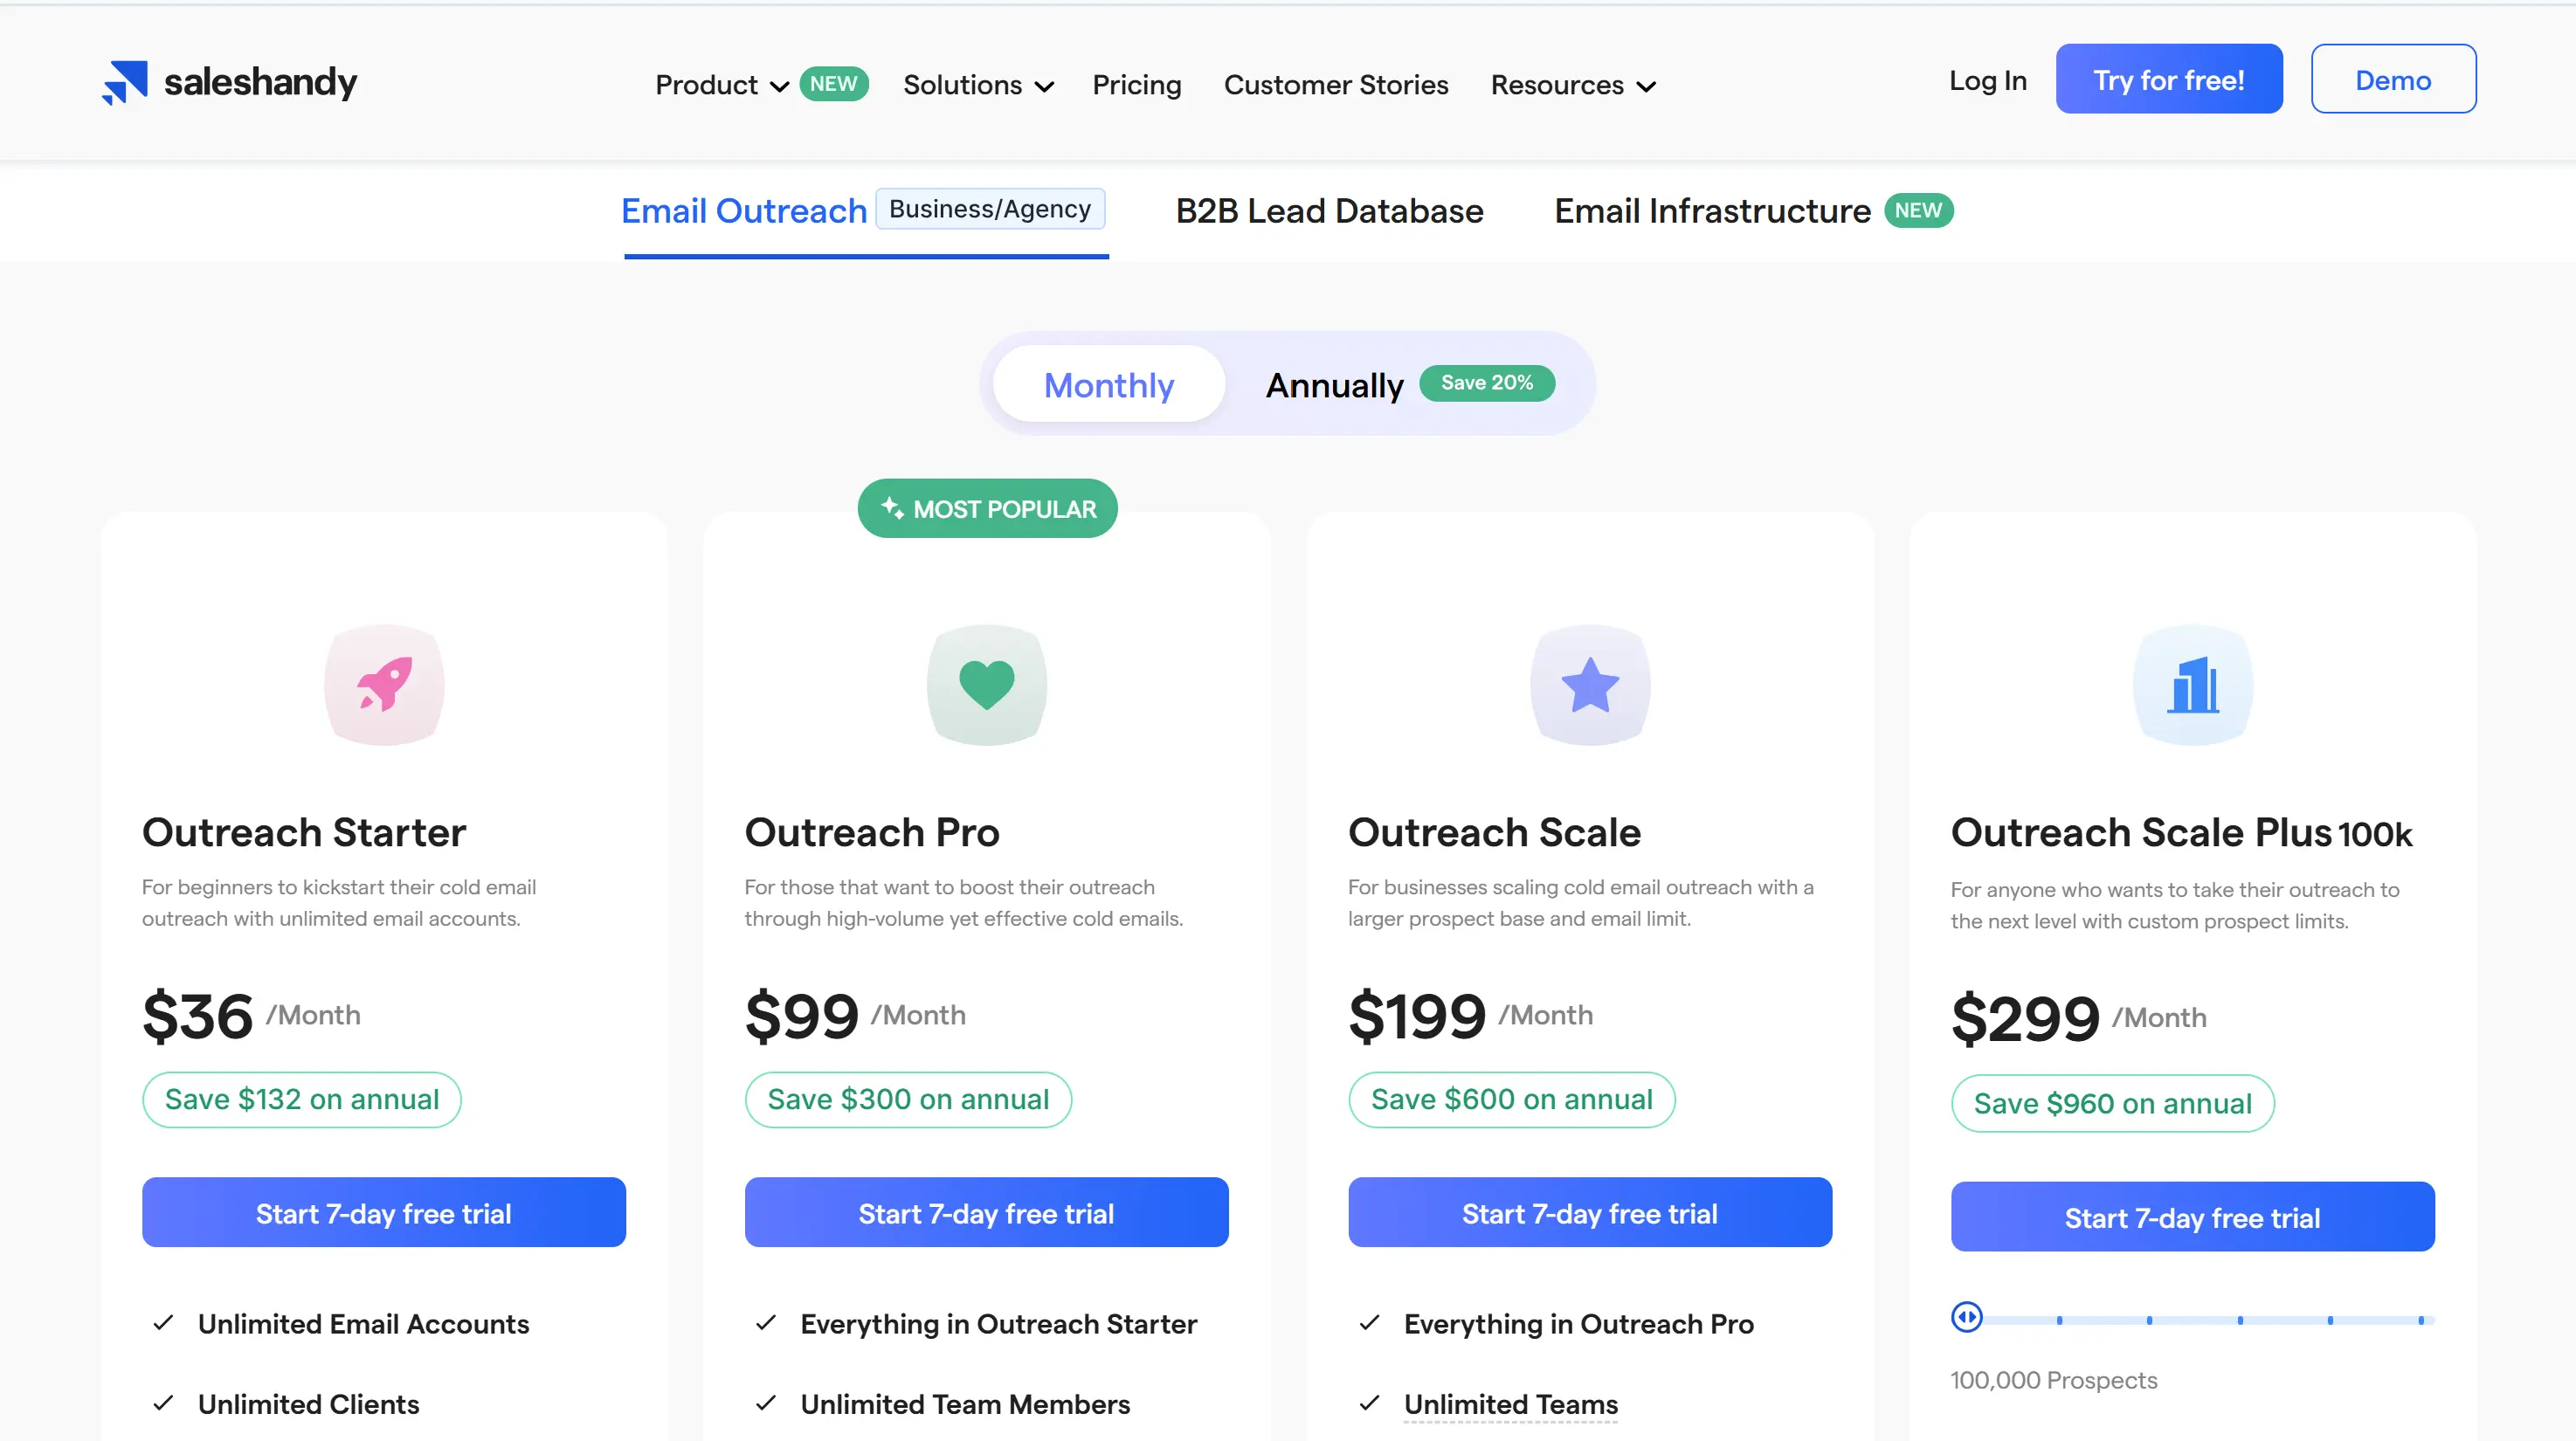Click the slider handle icon below Outreach Scale Plus

(x=1967, y=1317)
